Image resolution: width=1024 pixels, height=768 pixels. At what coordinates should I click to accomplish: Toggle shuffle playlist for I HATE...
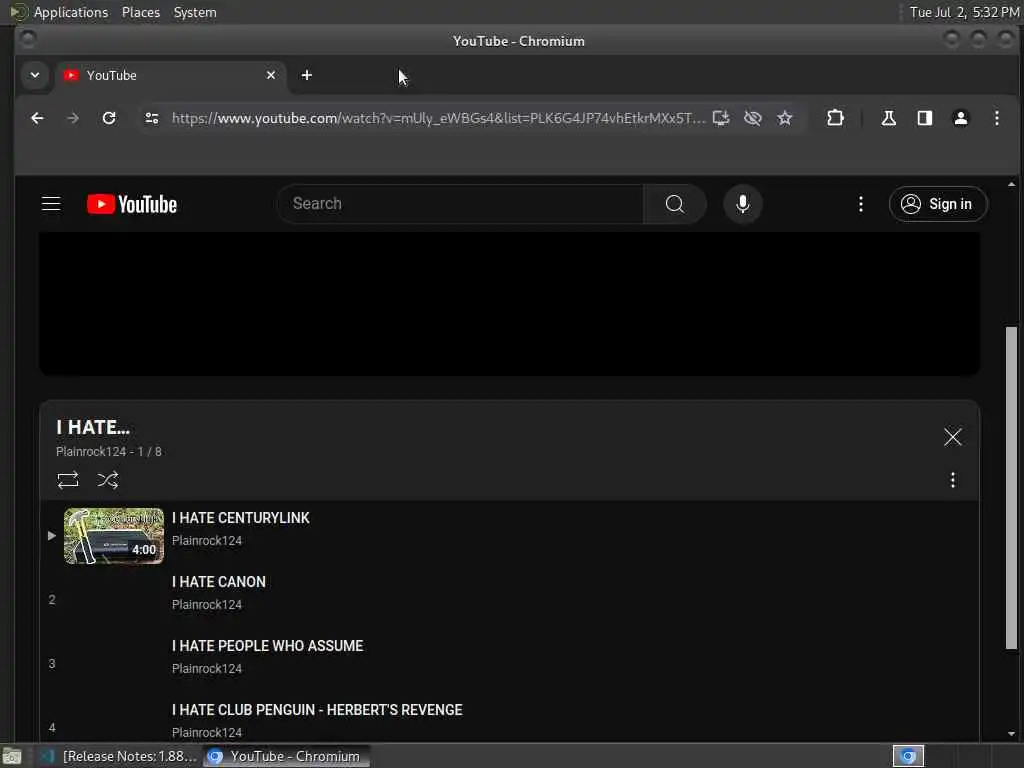108,480
